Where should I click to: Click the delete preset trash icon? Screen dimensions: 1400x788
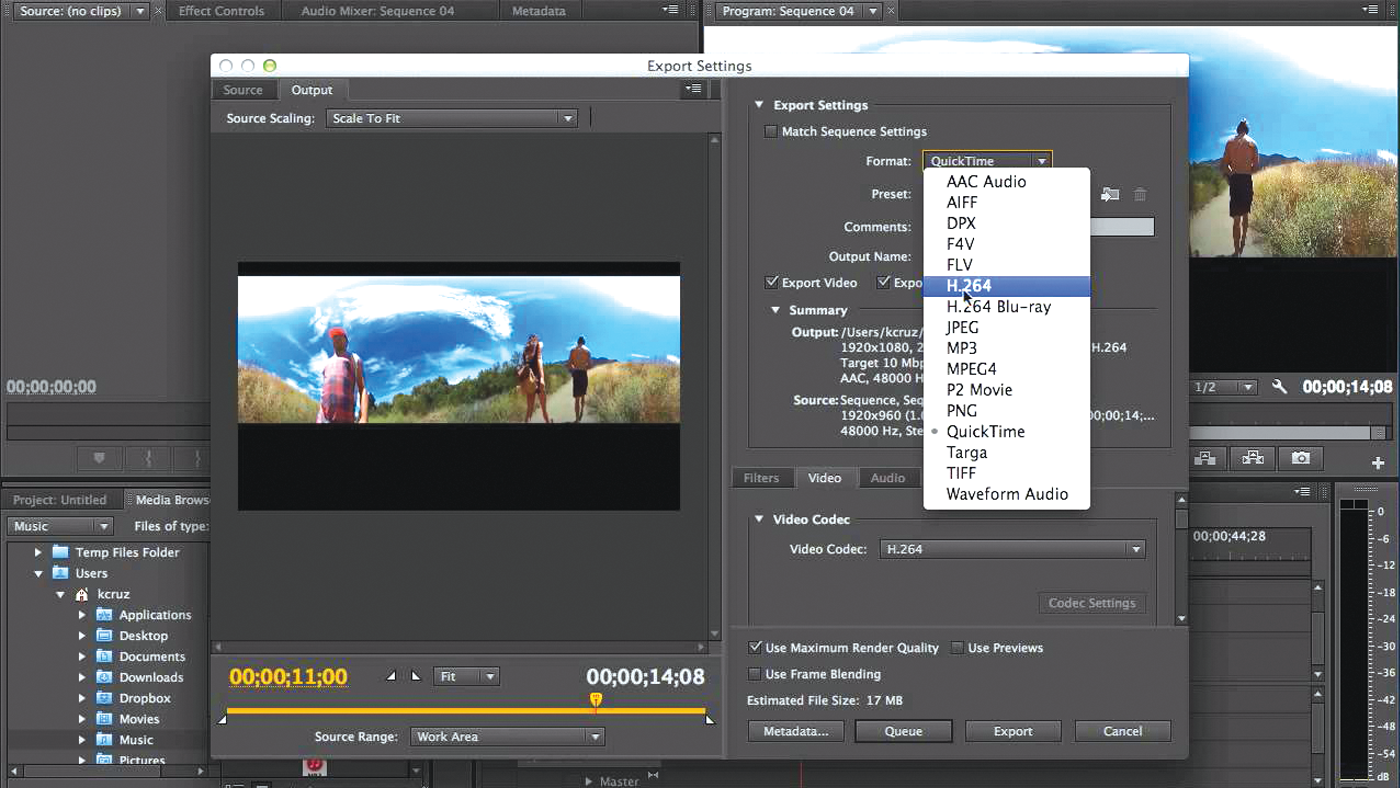click(x=1140, y=195)
